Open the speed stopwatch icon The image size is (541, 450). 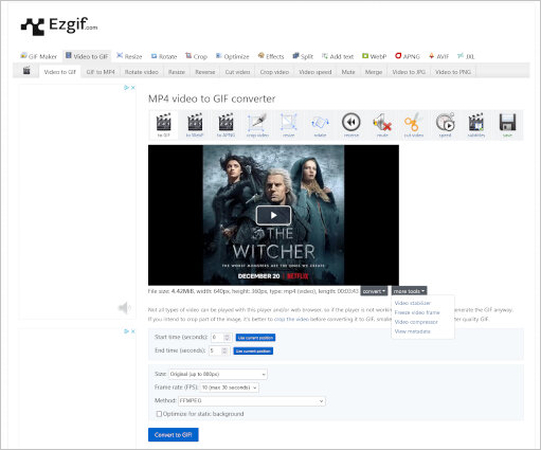[445, 125]
